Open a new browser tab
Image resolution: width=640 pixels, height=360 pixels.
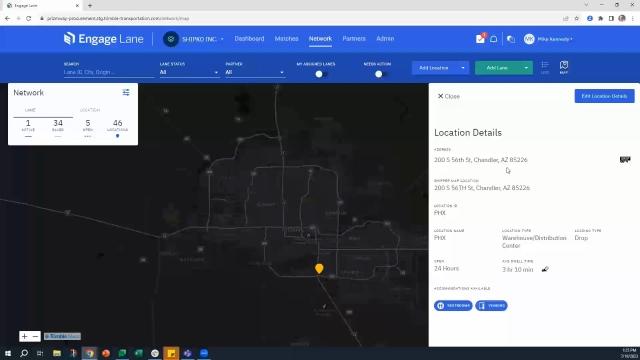coord(90,6)
